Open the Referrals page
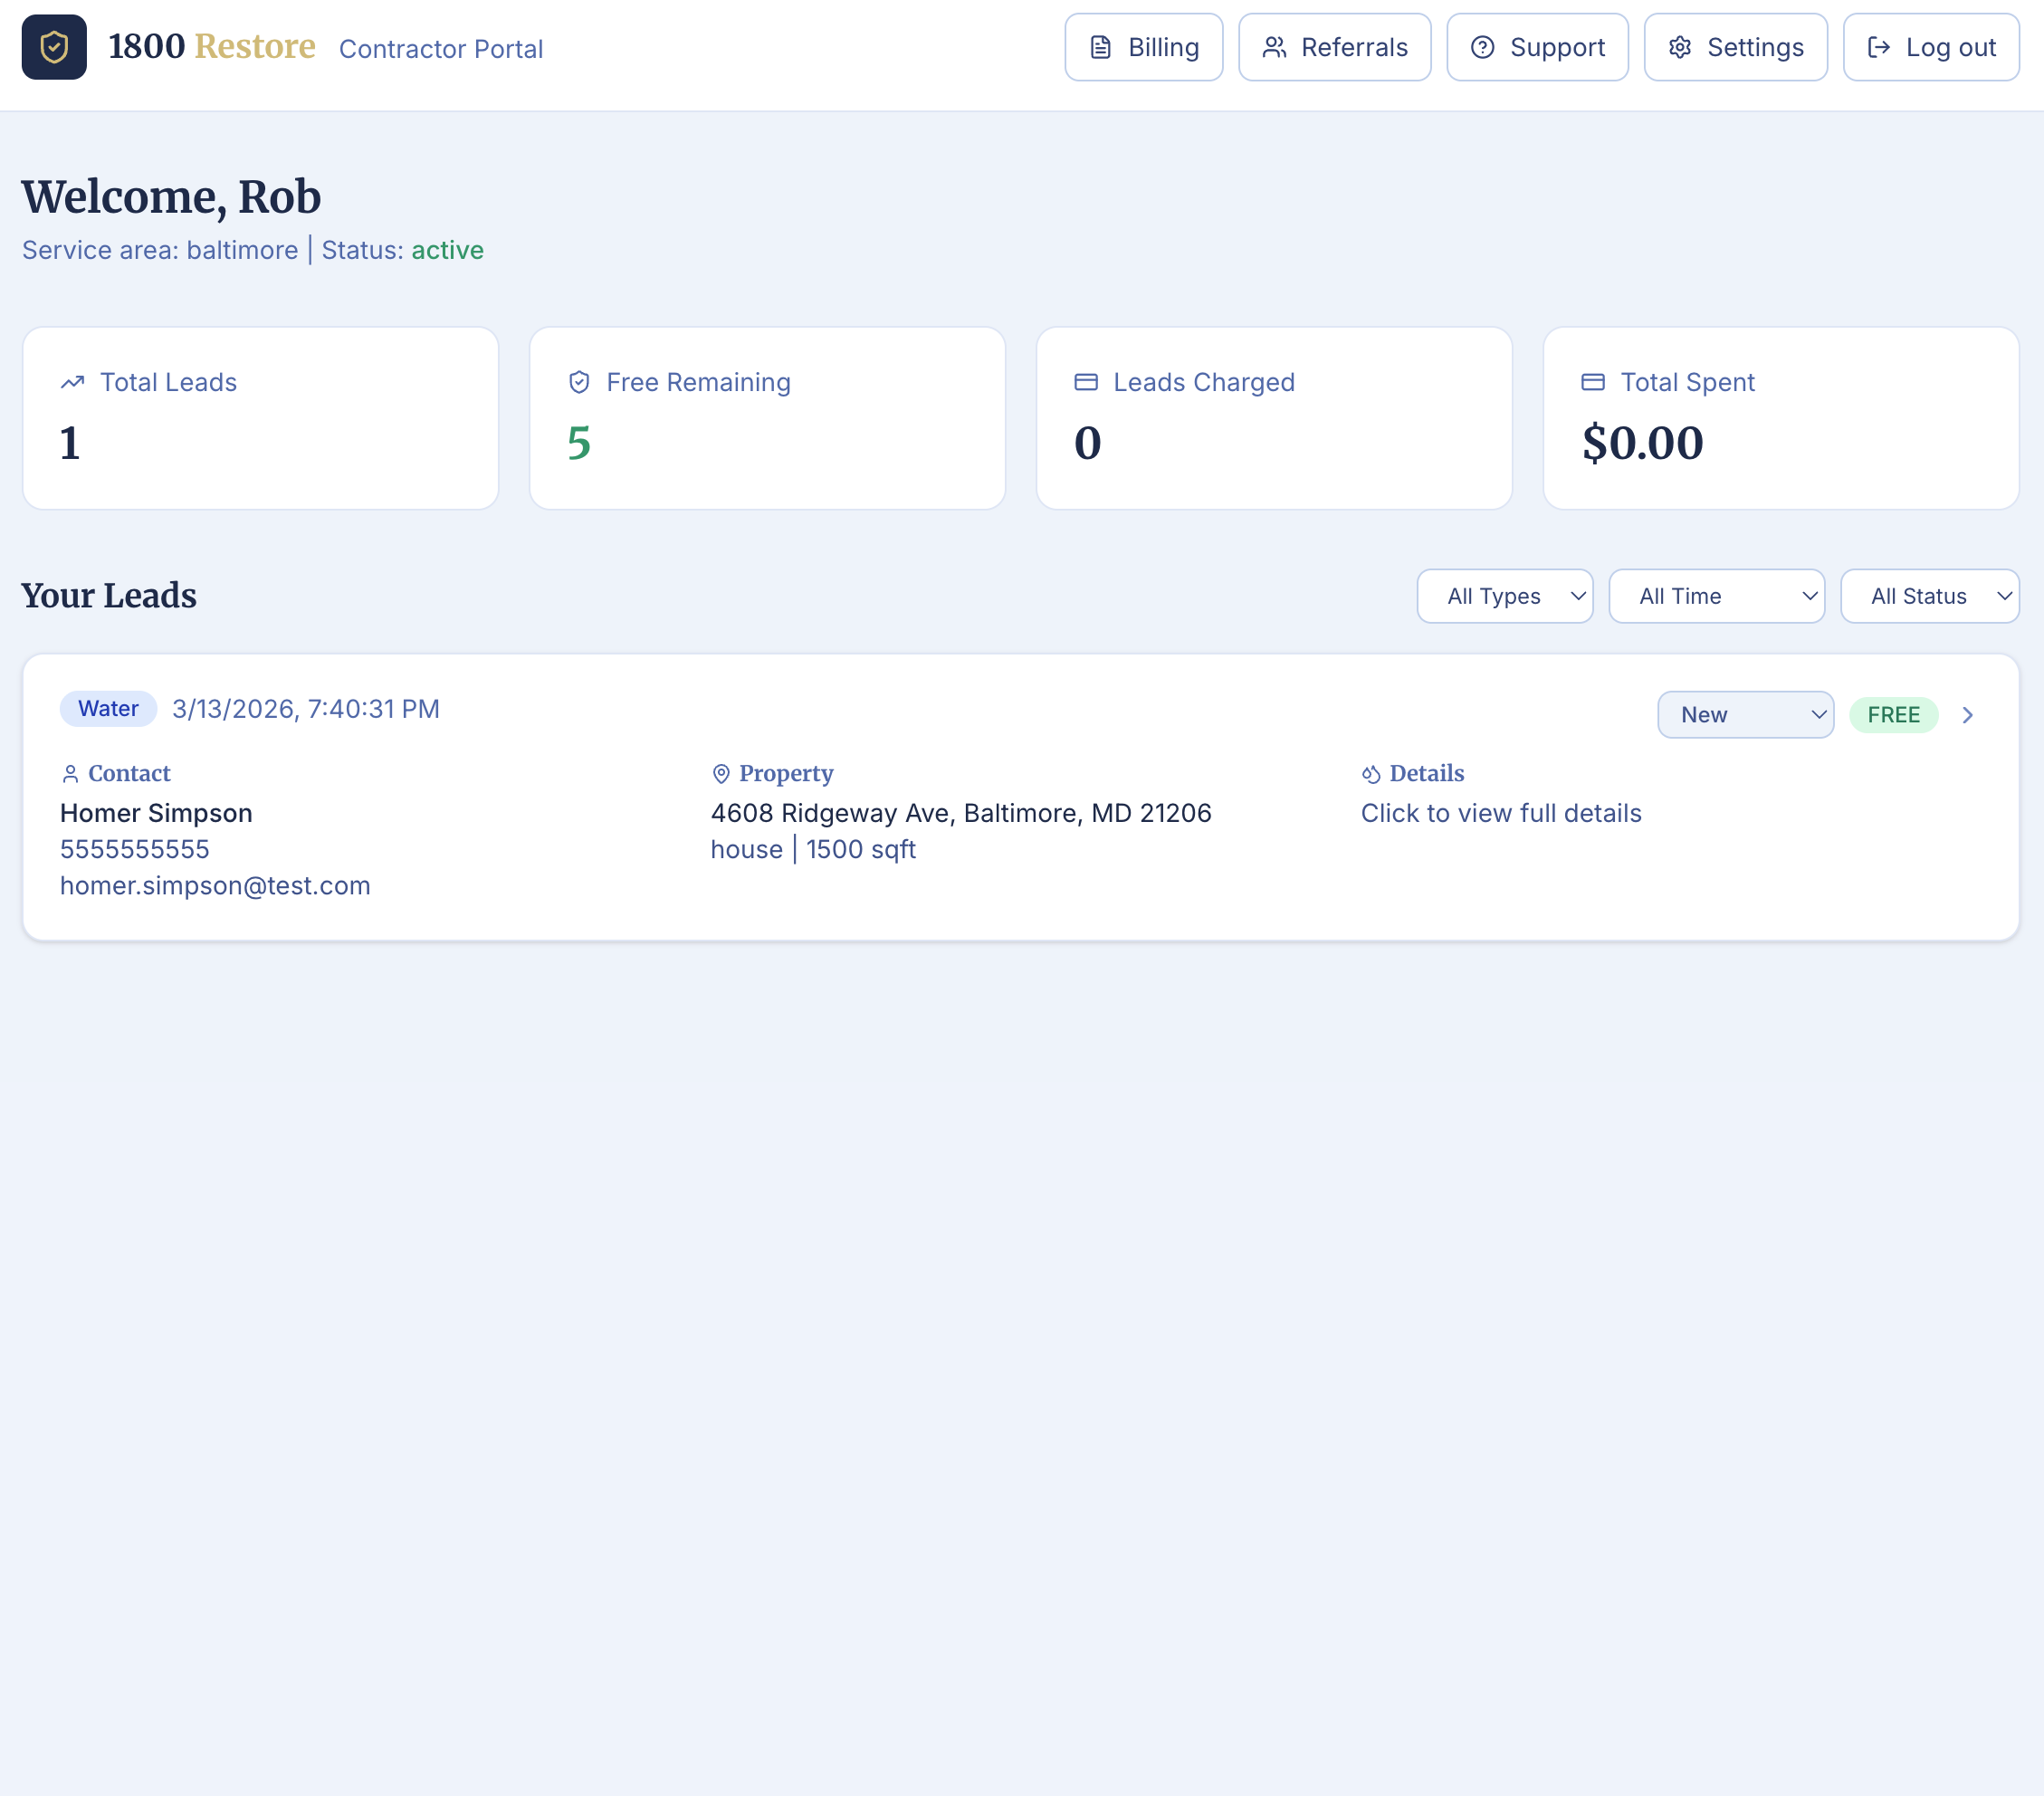The image size is (2044, 1796). [1335, 46]
